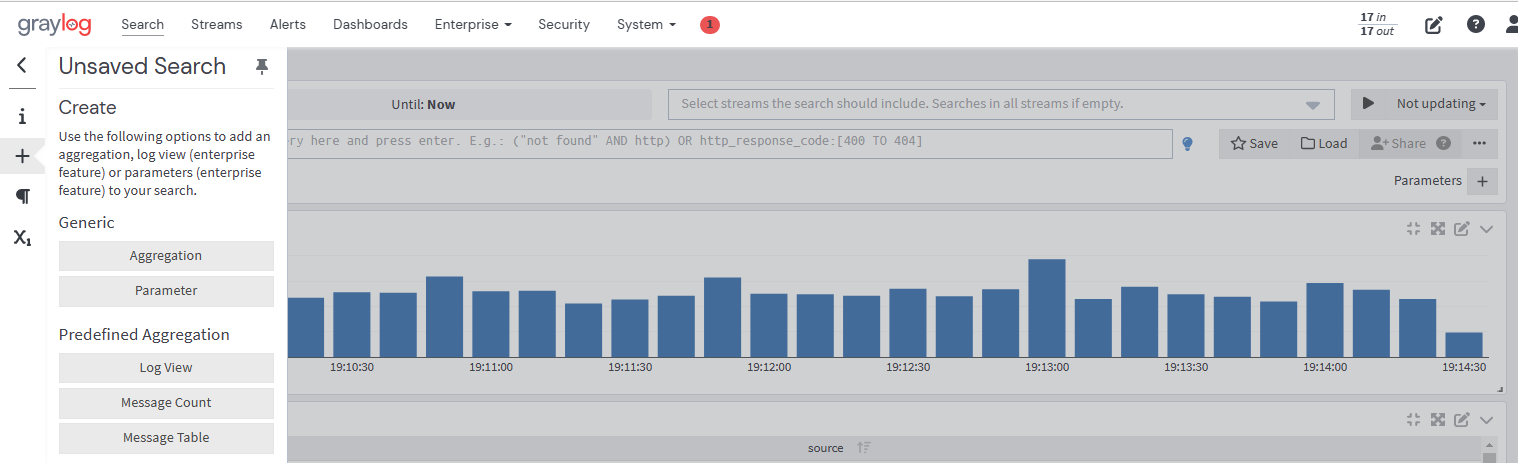Click the Unsaved Search title
1518x463 pixels.
click(x=142, y=66)
